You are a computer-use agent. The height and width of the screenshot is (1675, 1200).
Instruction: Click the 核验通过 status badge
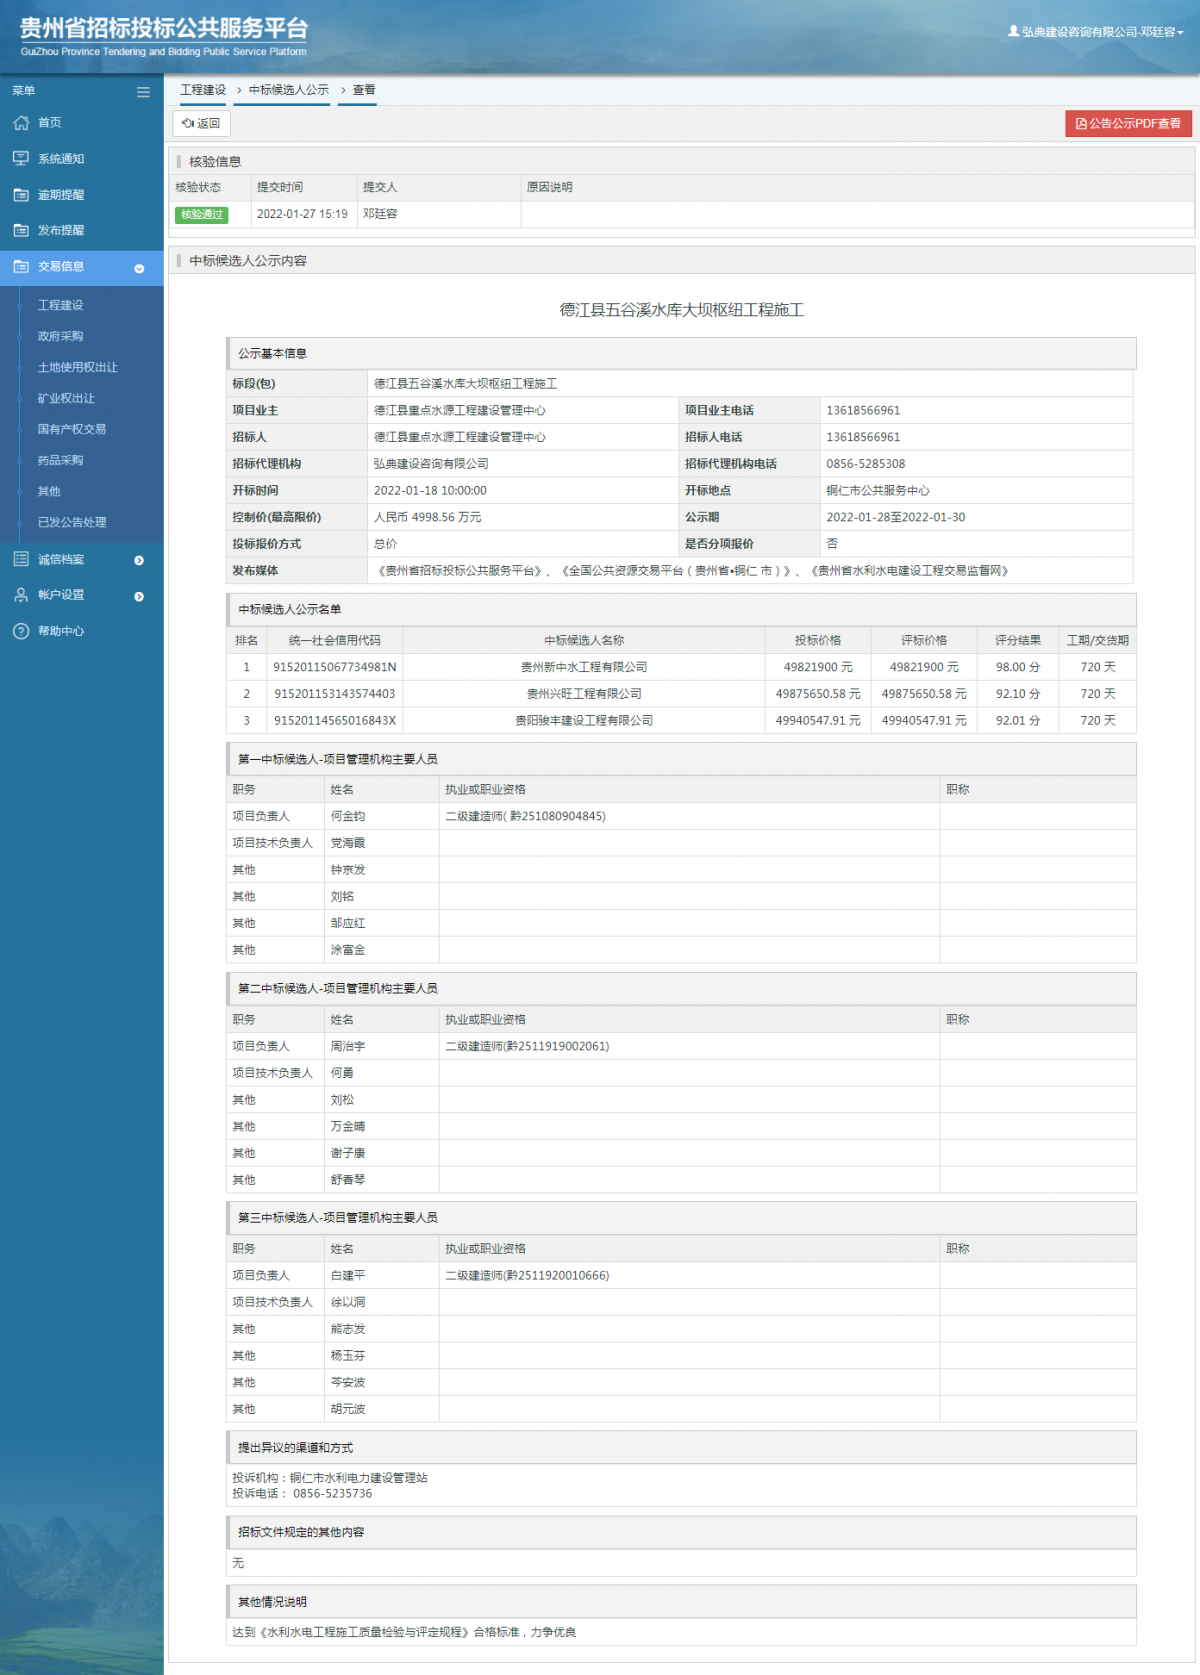[201, 214]
